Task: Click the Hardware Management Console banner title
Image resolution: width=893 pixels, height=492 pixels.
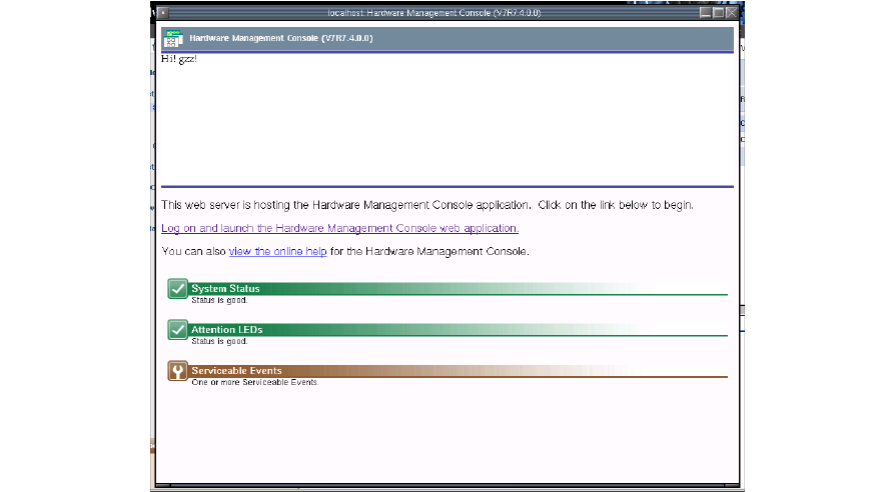Action: point(281,38)
